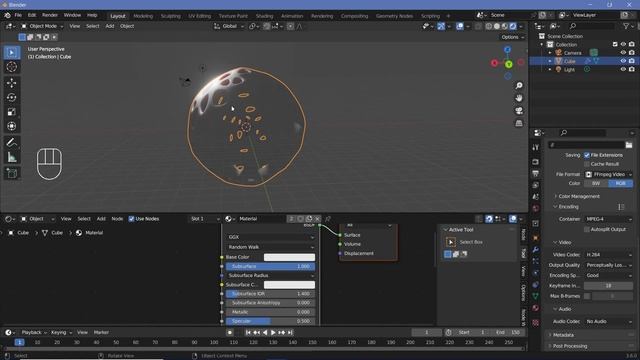Enable rendered viewport shading mode
This screenshot has height=360, width=640.
(513, 26)
